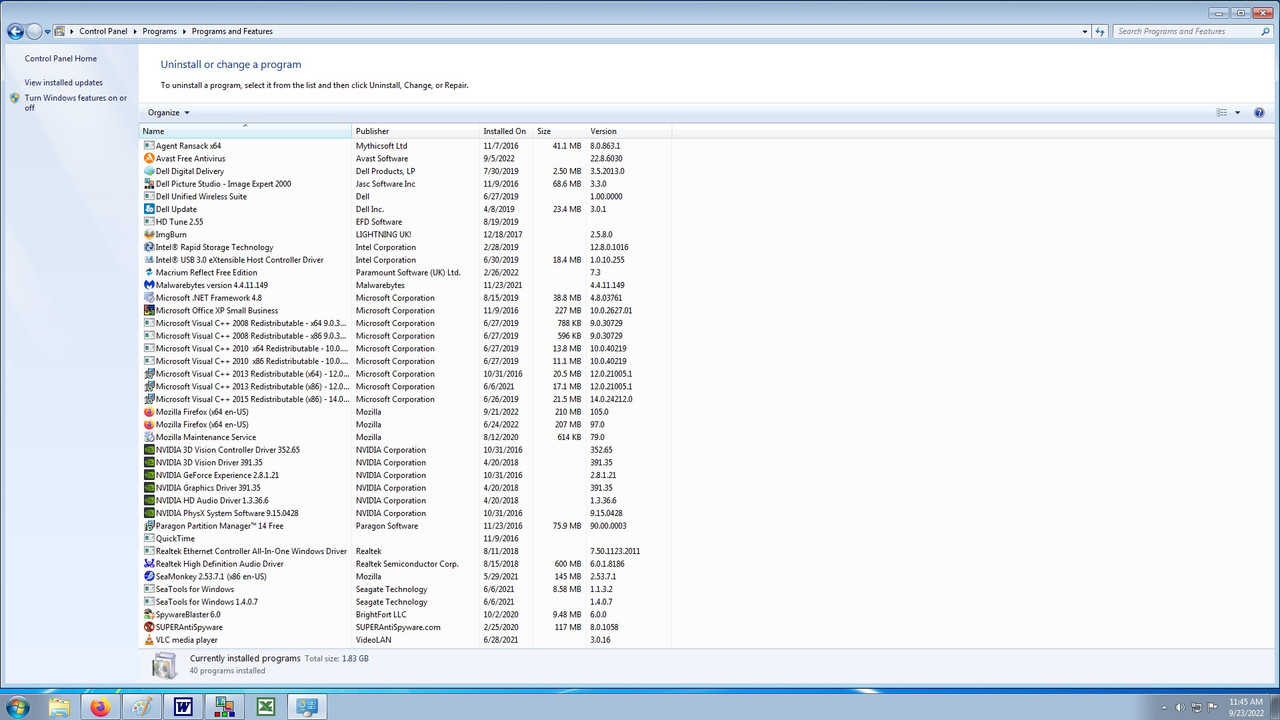
Task: Select Dell Digital Delivery entry
Action: pos(405,171)
